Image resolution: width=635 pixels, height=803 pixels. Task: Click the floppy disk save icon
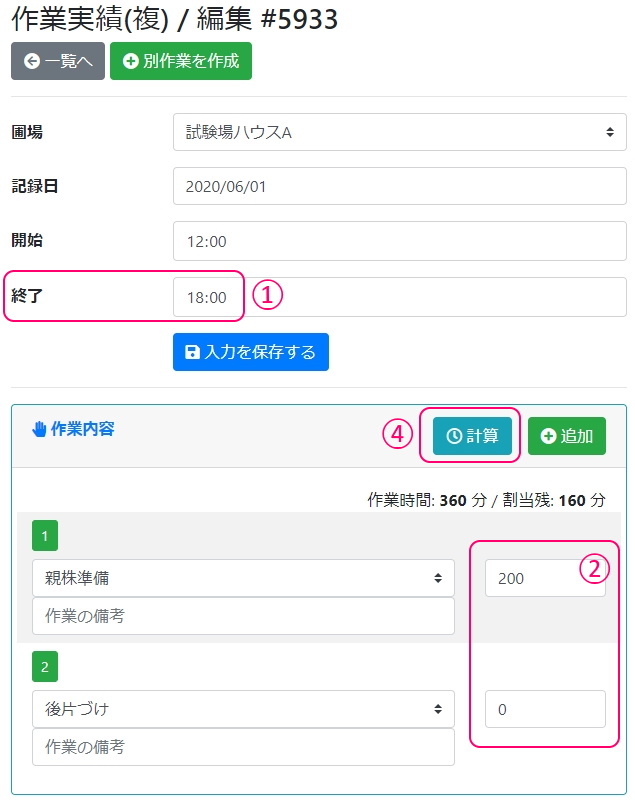point(193,352)
